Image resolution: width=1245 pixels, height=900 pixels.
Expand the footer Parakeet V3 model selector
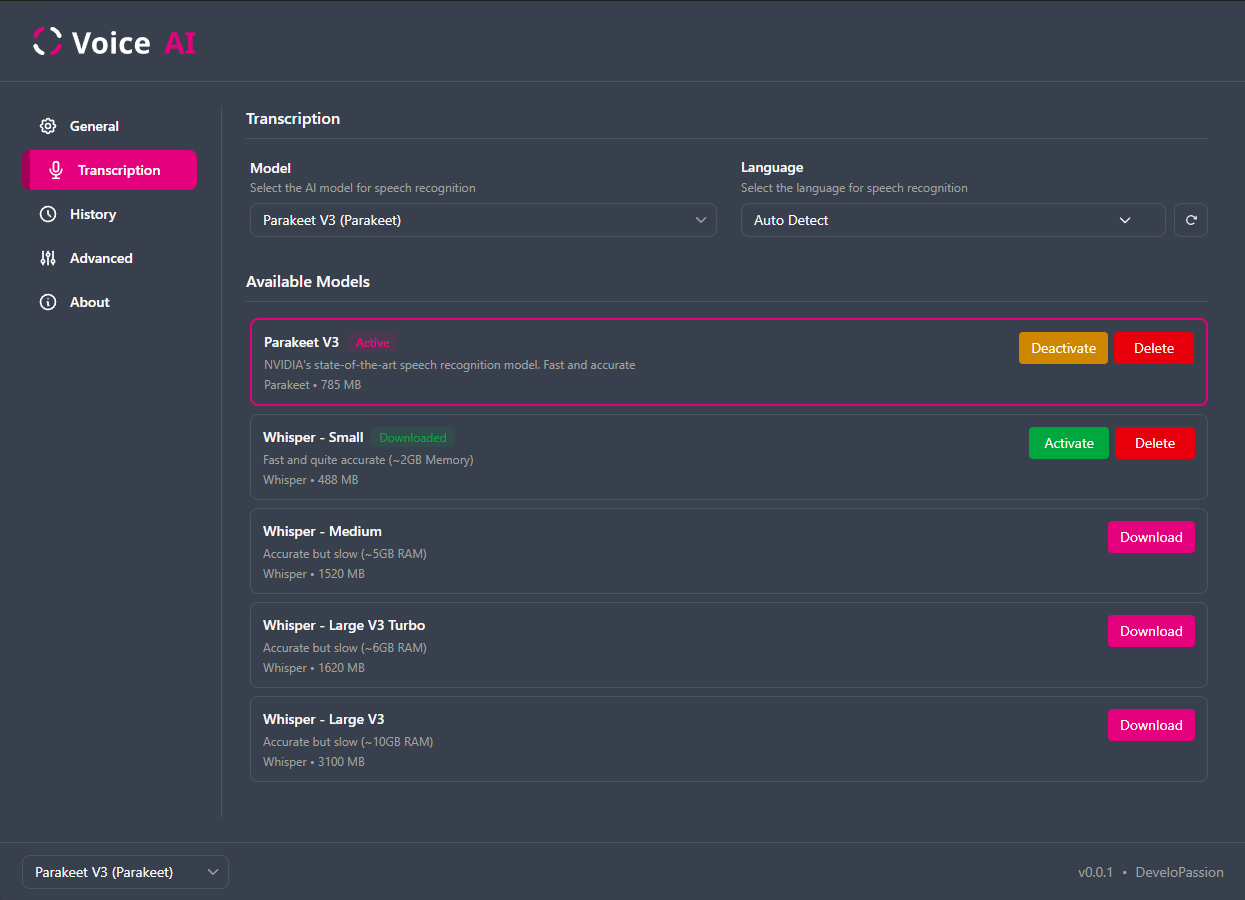coord(125,872)
